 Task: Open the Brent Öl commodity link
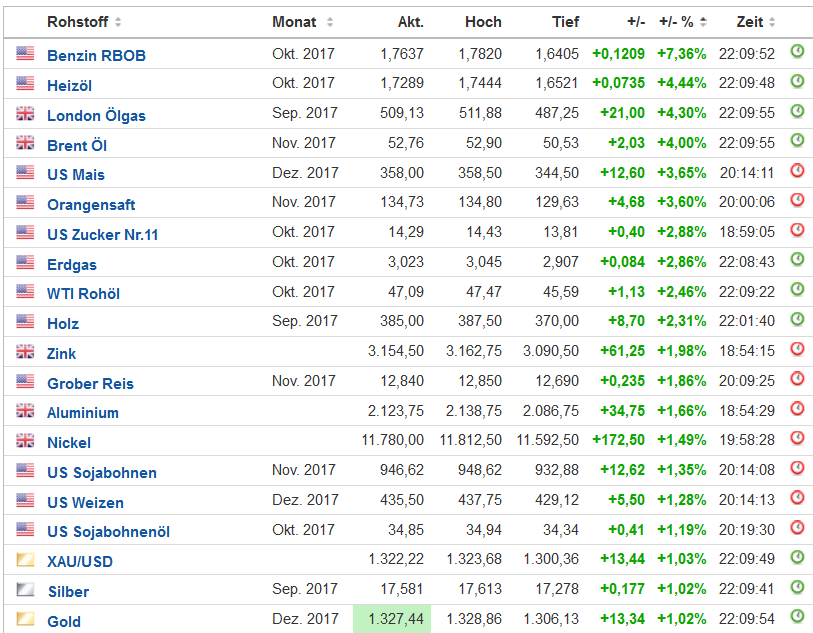click(77, 145)
